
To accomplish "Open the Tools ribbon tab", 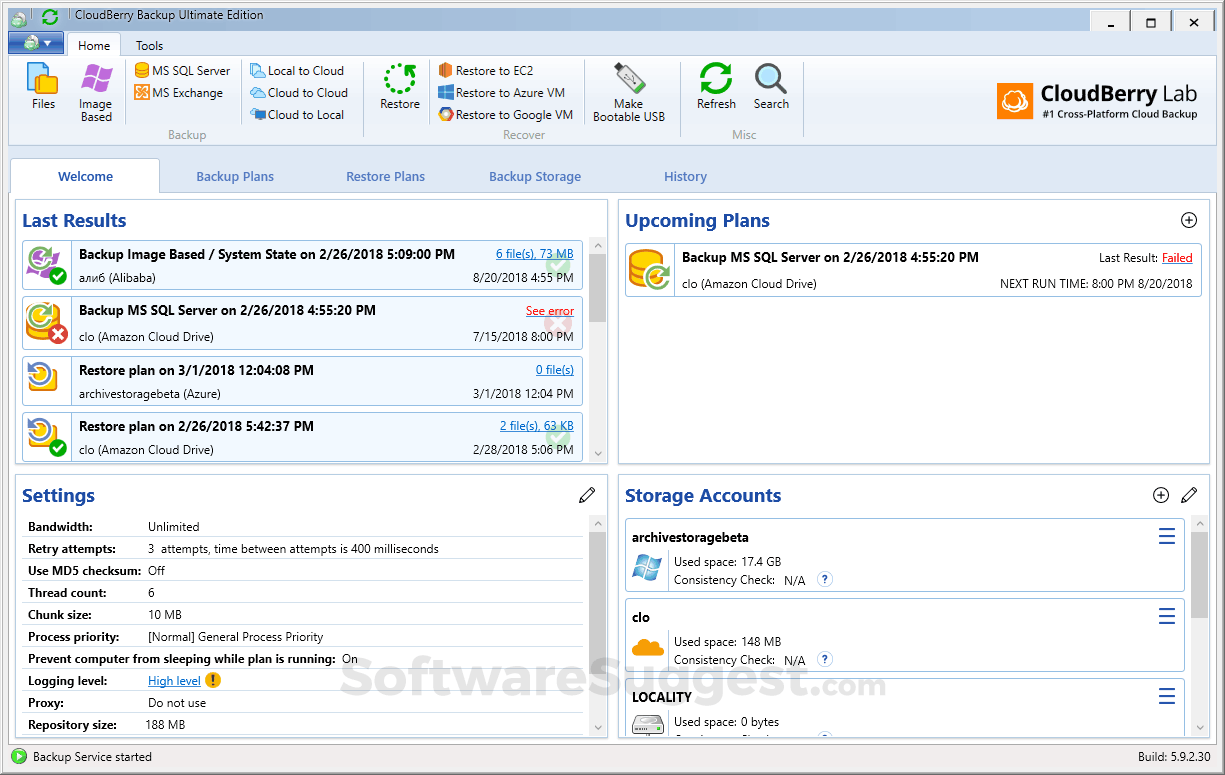I will [x=148, y=45].
